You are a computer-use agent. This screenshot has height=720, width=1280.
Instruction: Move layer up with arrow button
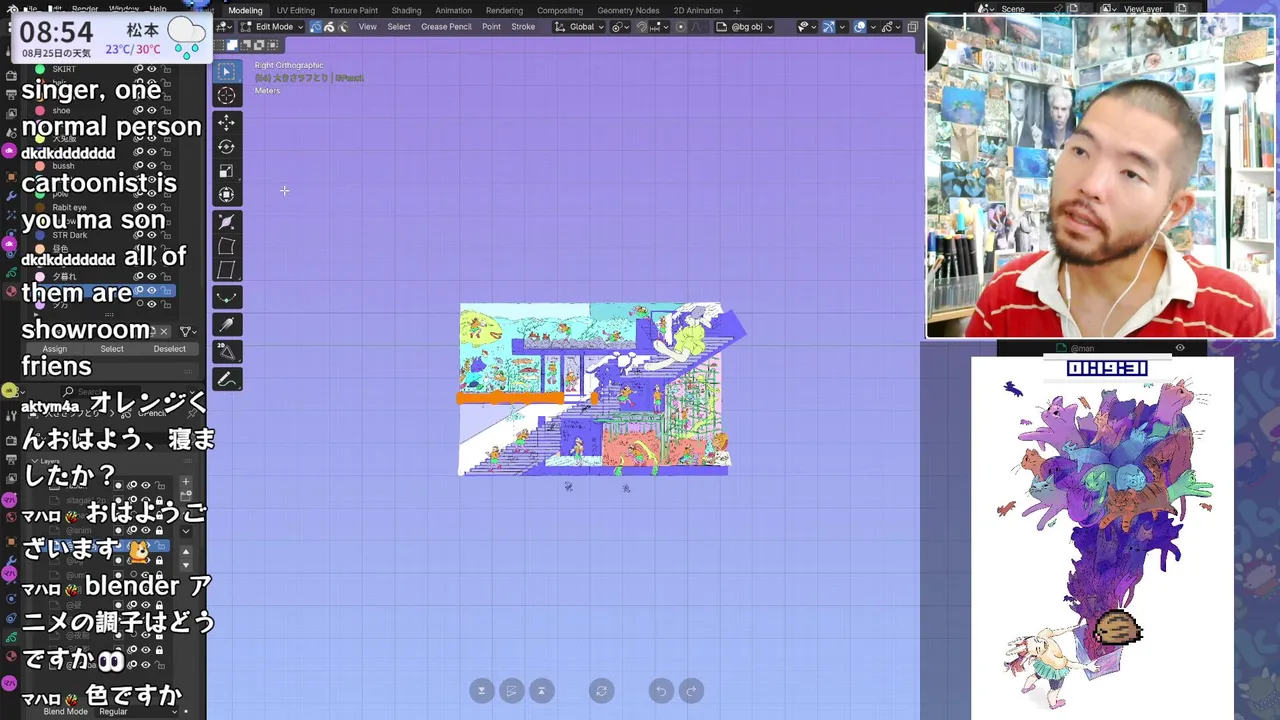pyautogui.click(x=185, y=551)
